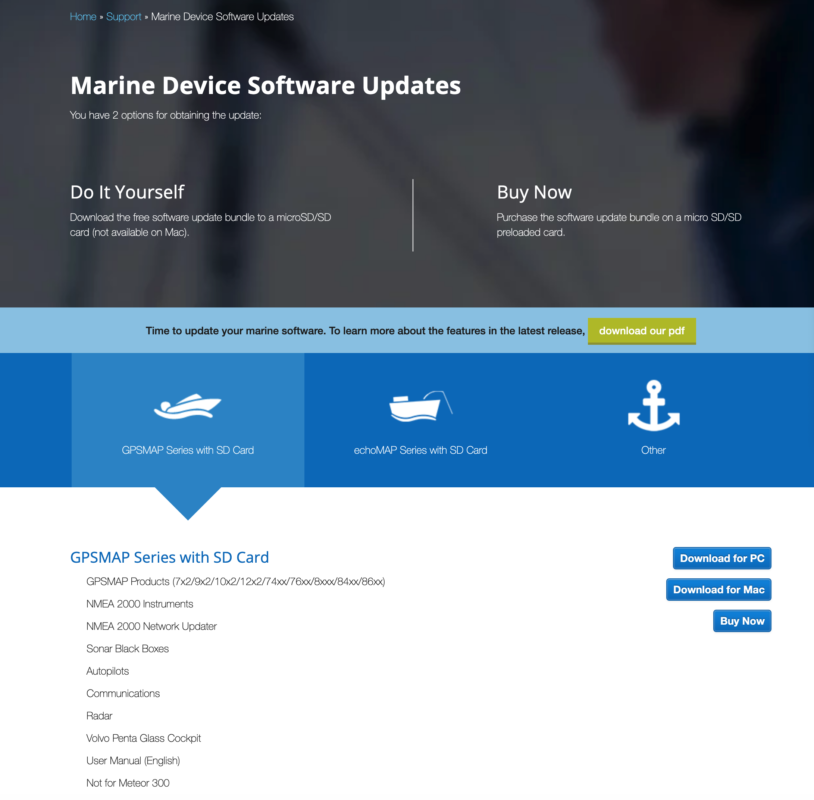The image size is (814, 800).
Task: Click Download for PC button
Action: [722, 559]
